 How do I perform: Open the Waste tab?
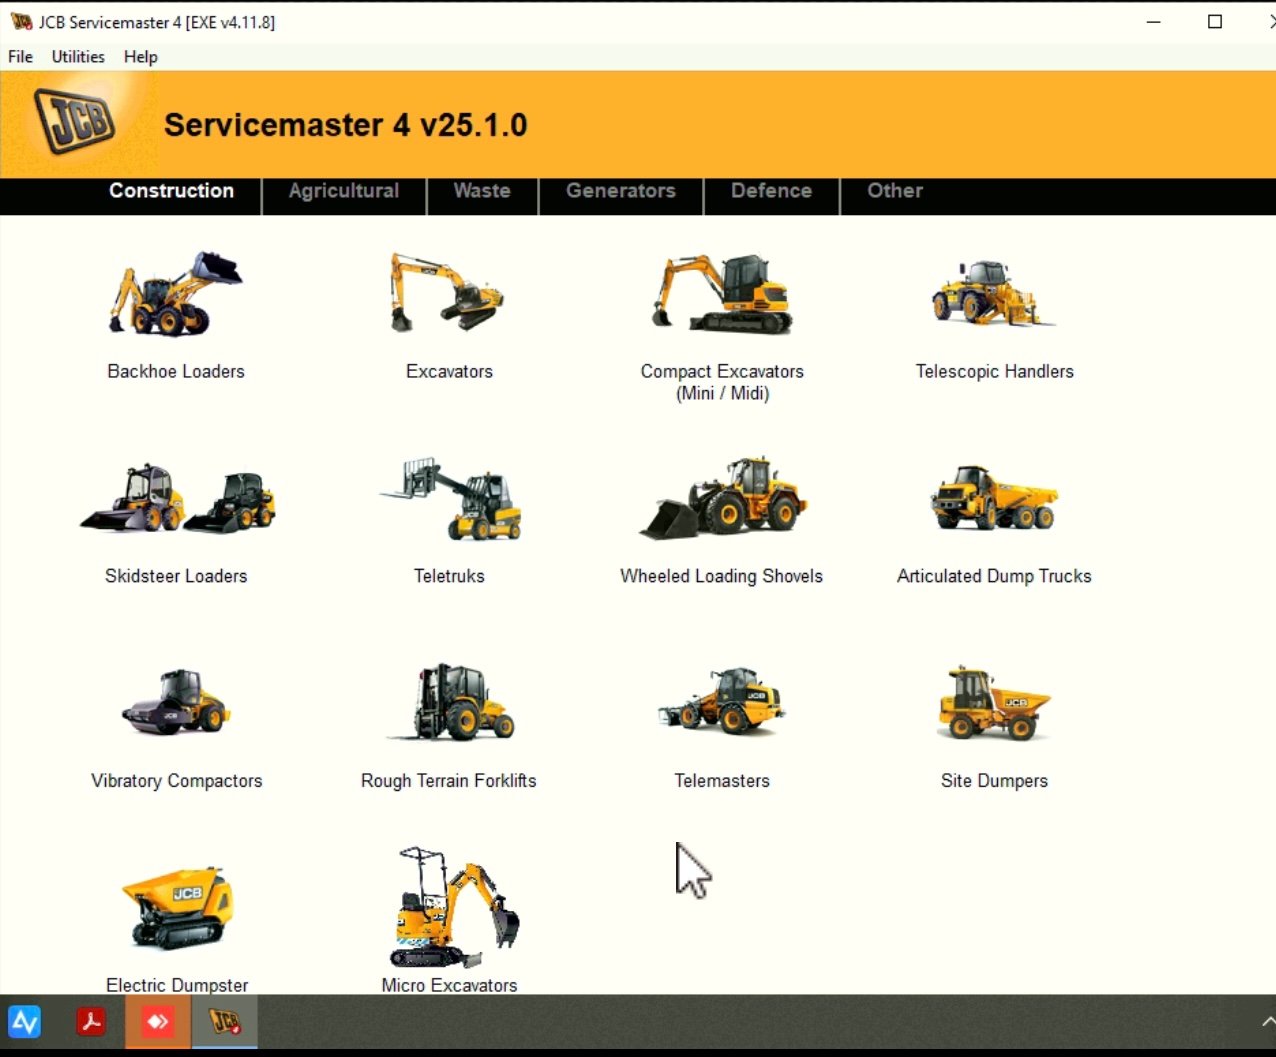(482, 191)
